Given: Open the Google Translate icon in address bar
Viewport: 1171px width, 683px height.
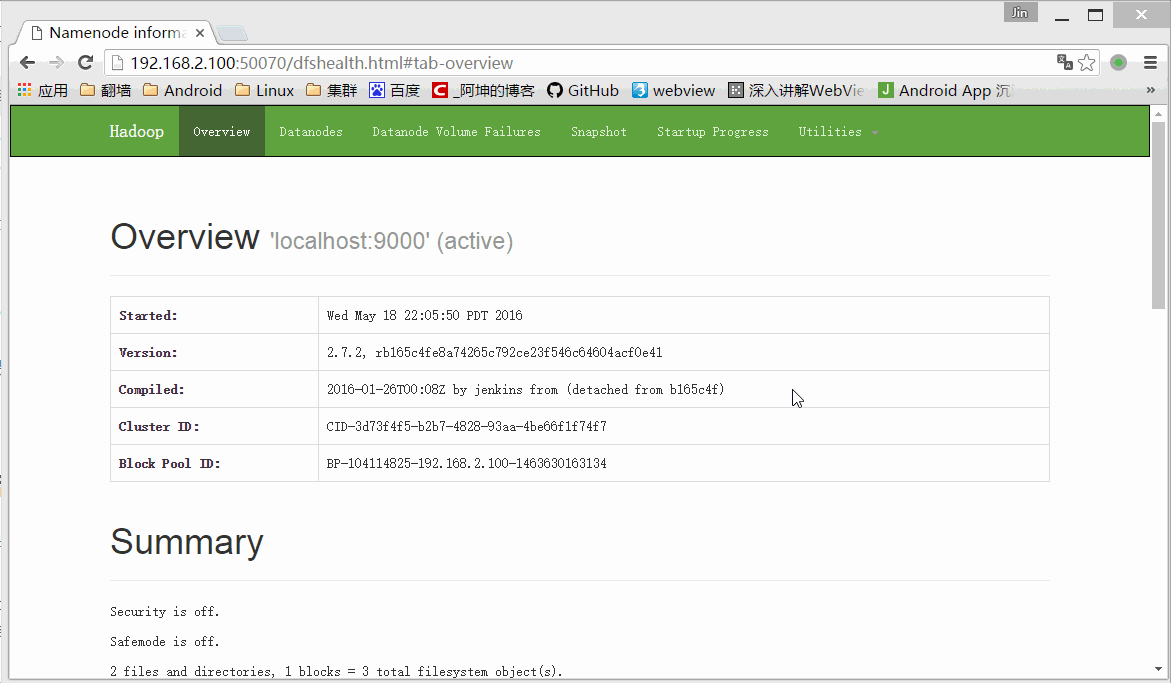Looking at the screenshot, I should [x=1063, y=62].
